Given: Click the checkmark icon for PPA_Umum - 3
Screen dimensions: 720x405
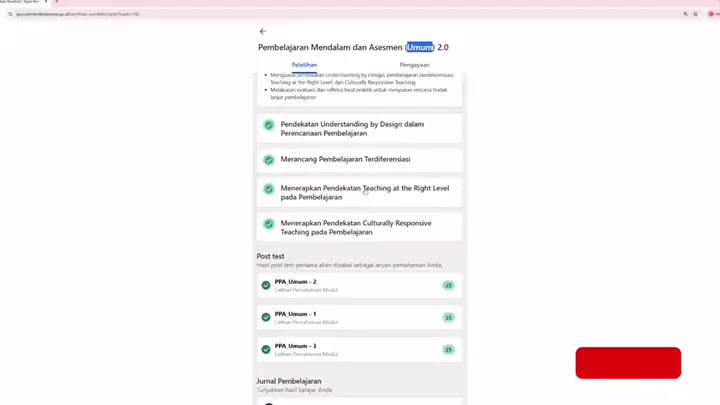Looking at the screenshot, I should coord(266,349).
